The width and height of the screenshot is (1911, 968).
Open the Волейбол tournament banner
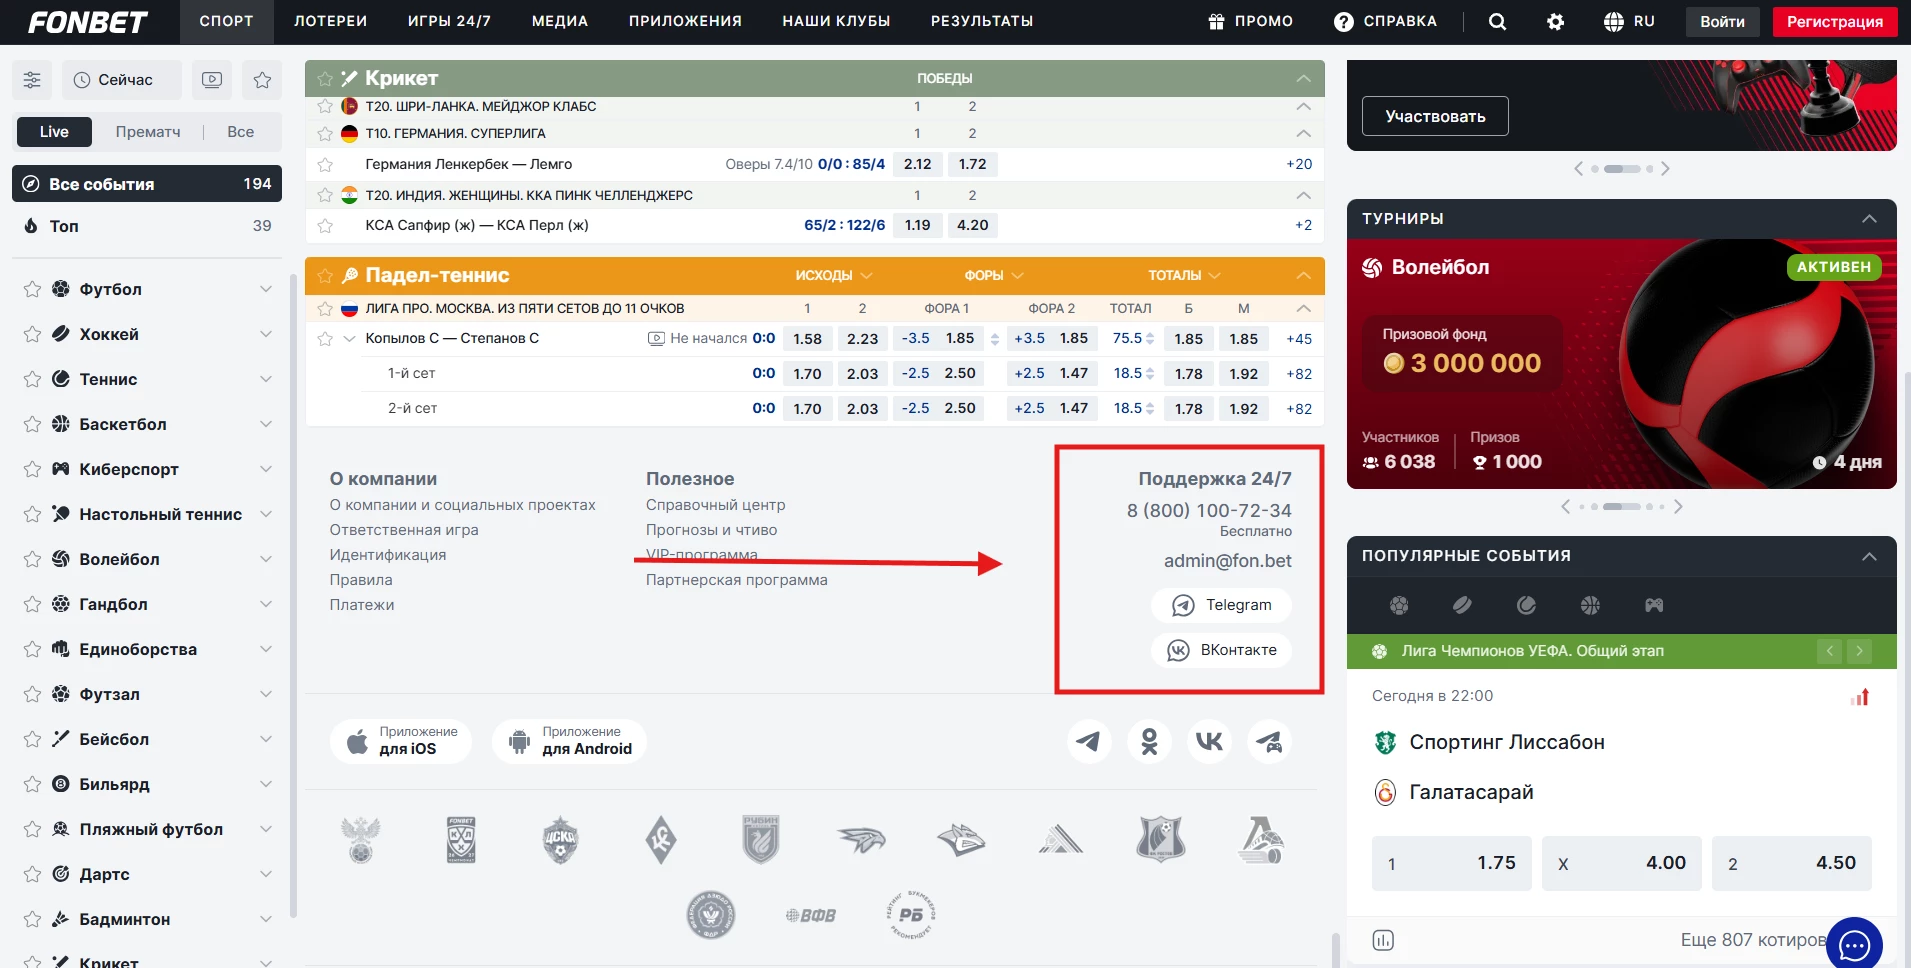(1622, 364)
